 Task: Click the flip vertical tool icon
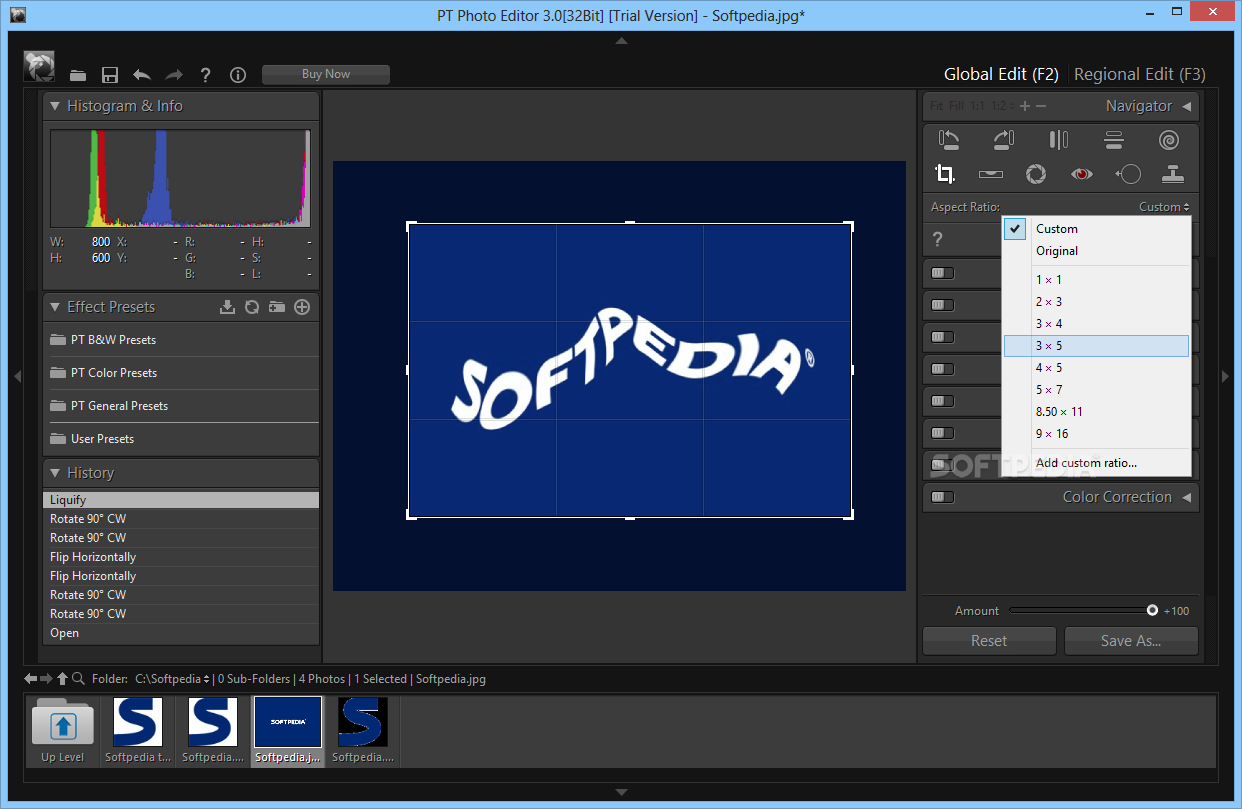tap(1114, 140)
